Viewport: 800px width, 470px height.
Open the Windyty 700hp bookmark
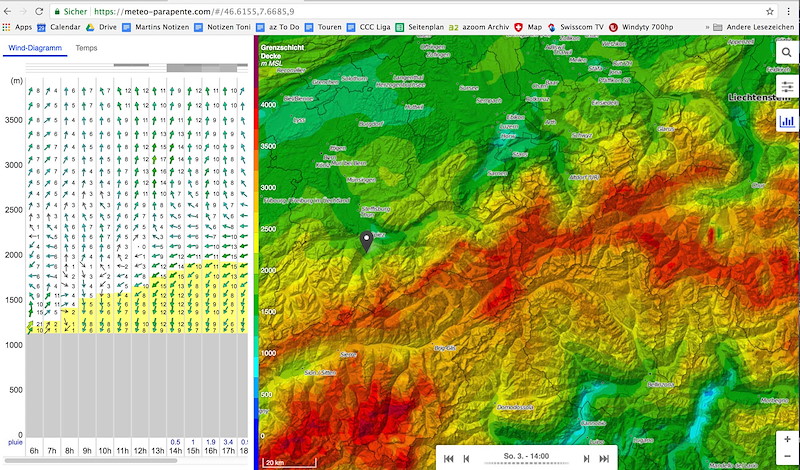(x=641, y=27)
